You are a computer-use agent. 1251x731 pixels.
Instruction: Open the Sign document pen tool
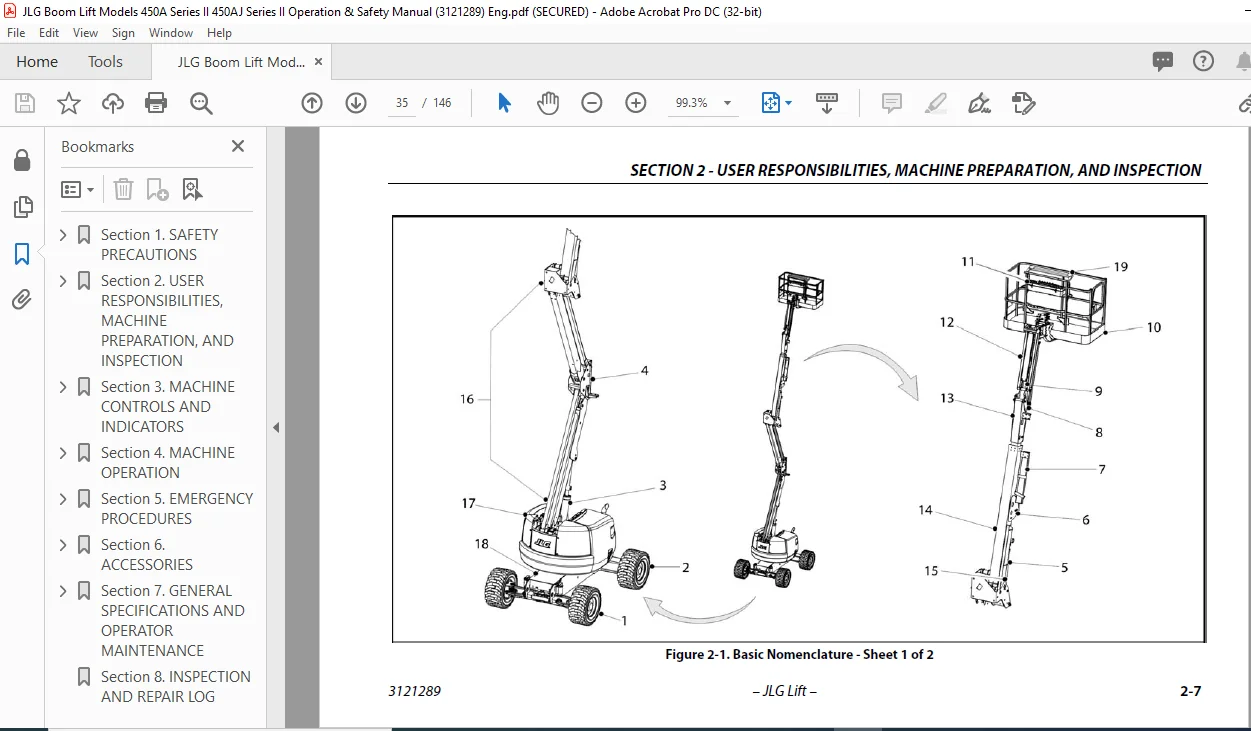point(979,103)
